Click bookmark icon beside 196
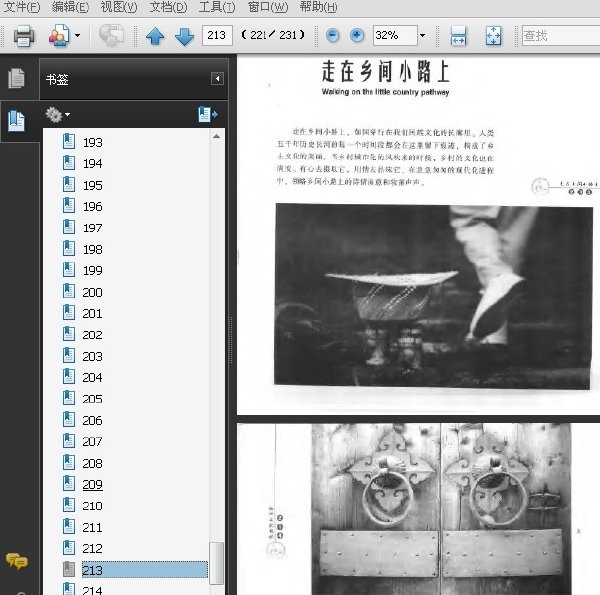The image size is (600, 595). (x=69, y=205)
